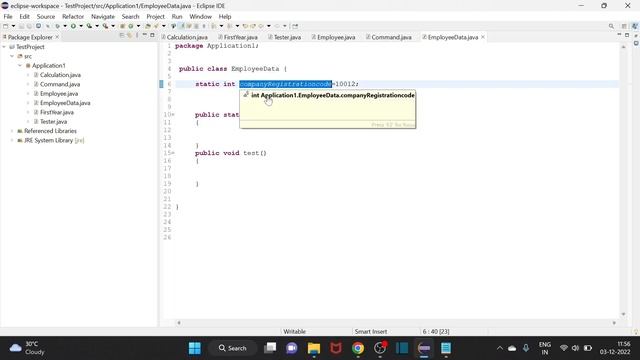Open the File menu
640x360 pixels.
tap(8, 16)
